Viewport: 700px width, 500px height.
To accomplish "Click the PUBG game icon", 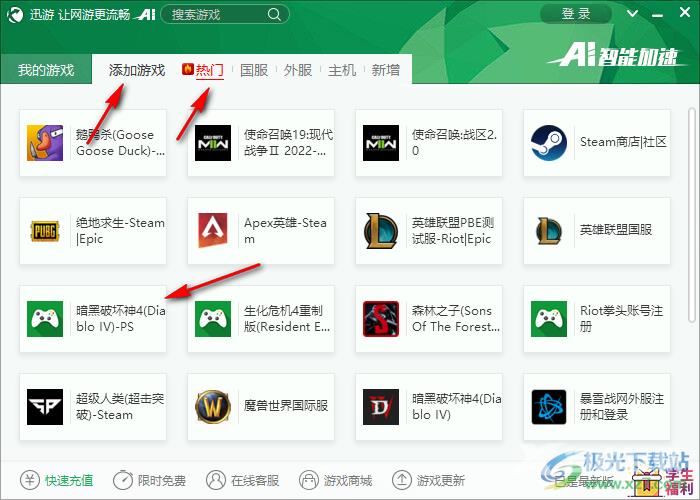I will tap(45, 231).
